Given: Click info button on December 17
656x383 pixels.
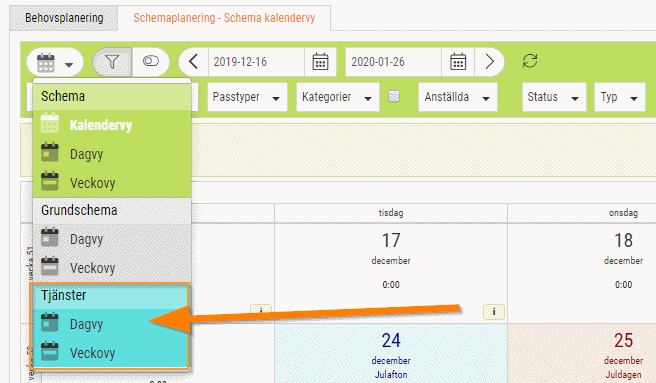Looking at the screenshot, I should [494, 312].
